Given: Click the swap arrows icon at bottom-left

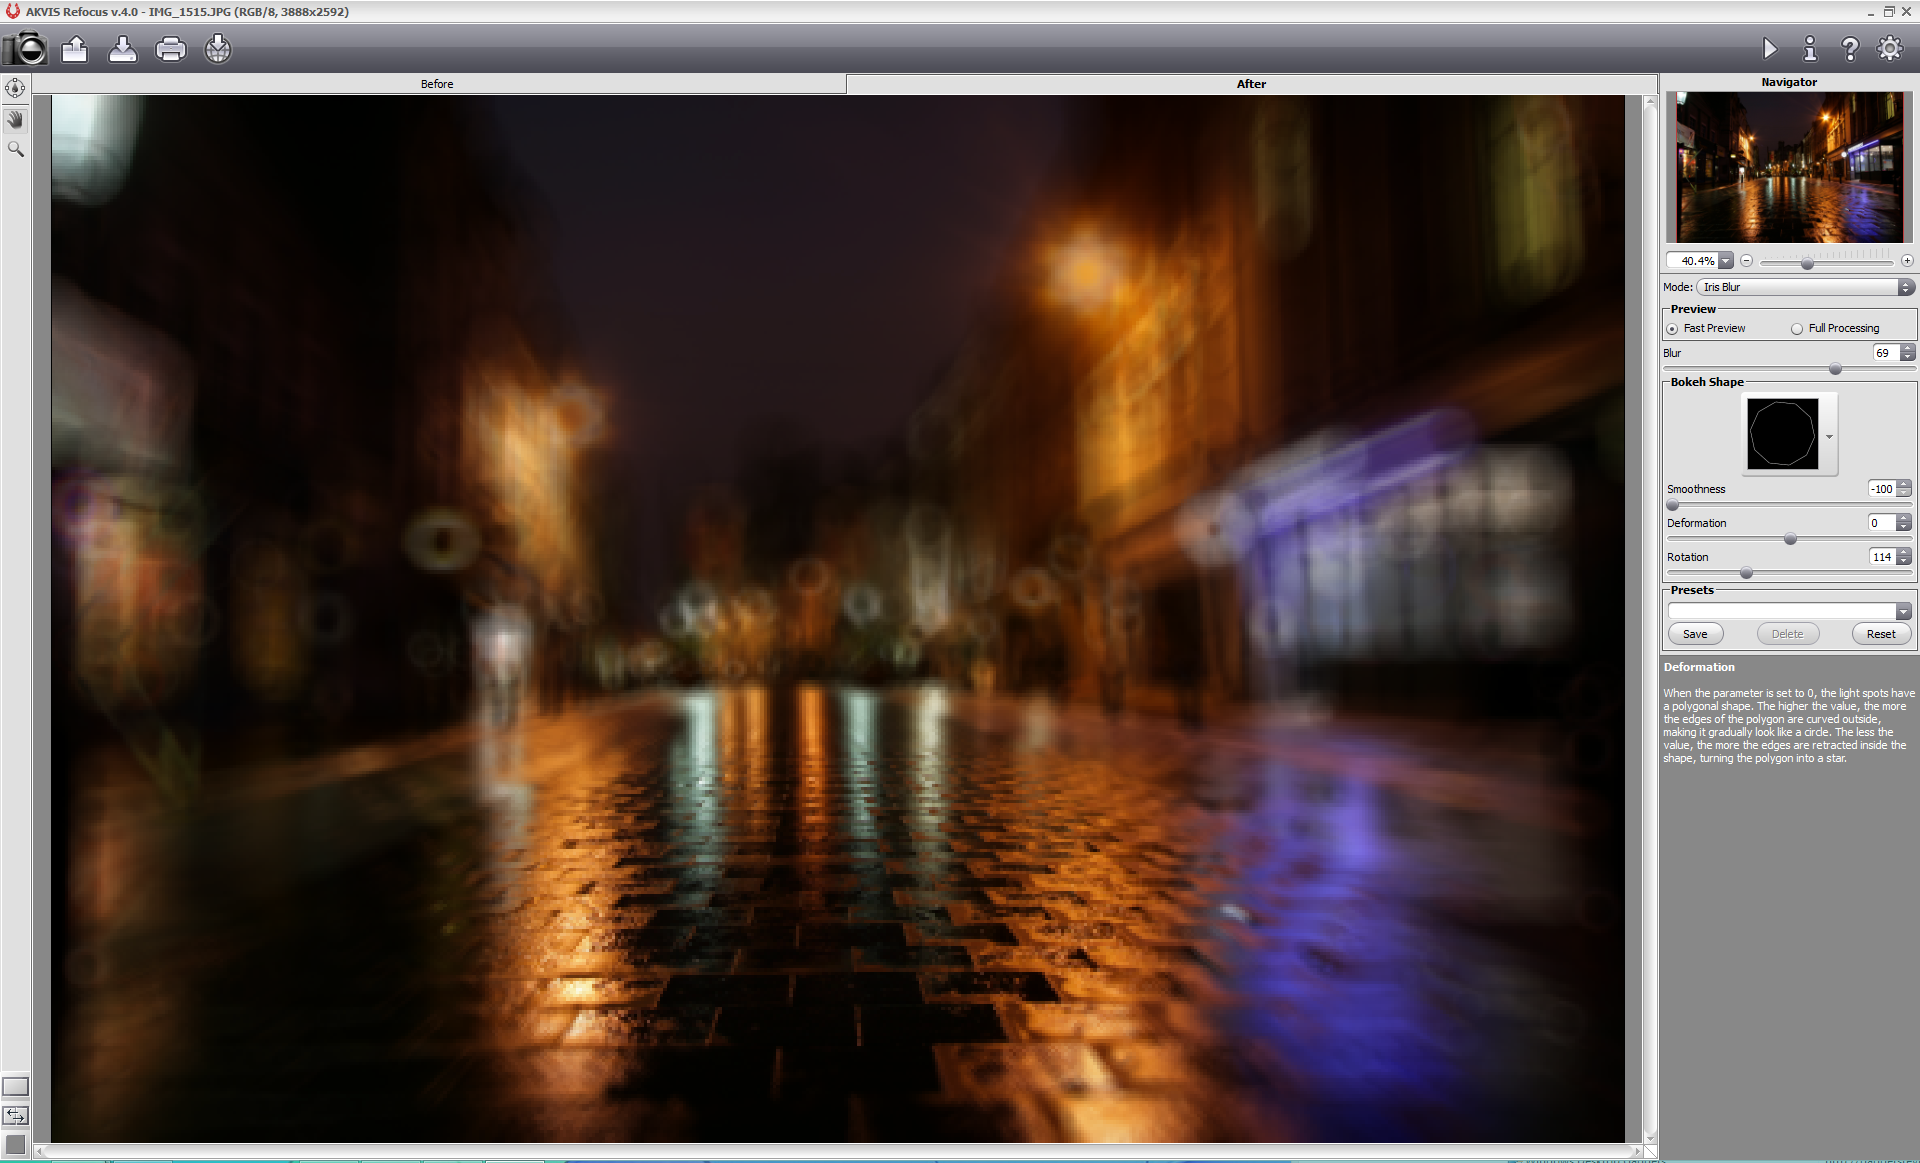Looking at the screenshot, I should pos(15,1115).
